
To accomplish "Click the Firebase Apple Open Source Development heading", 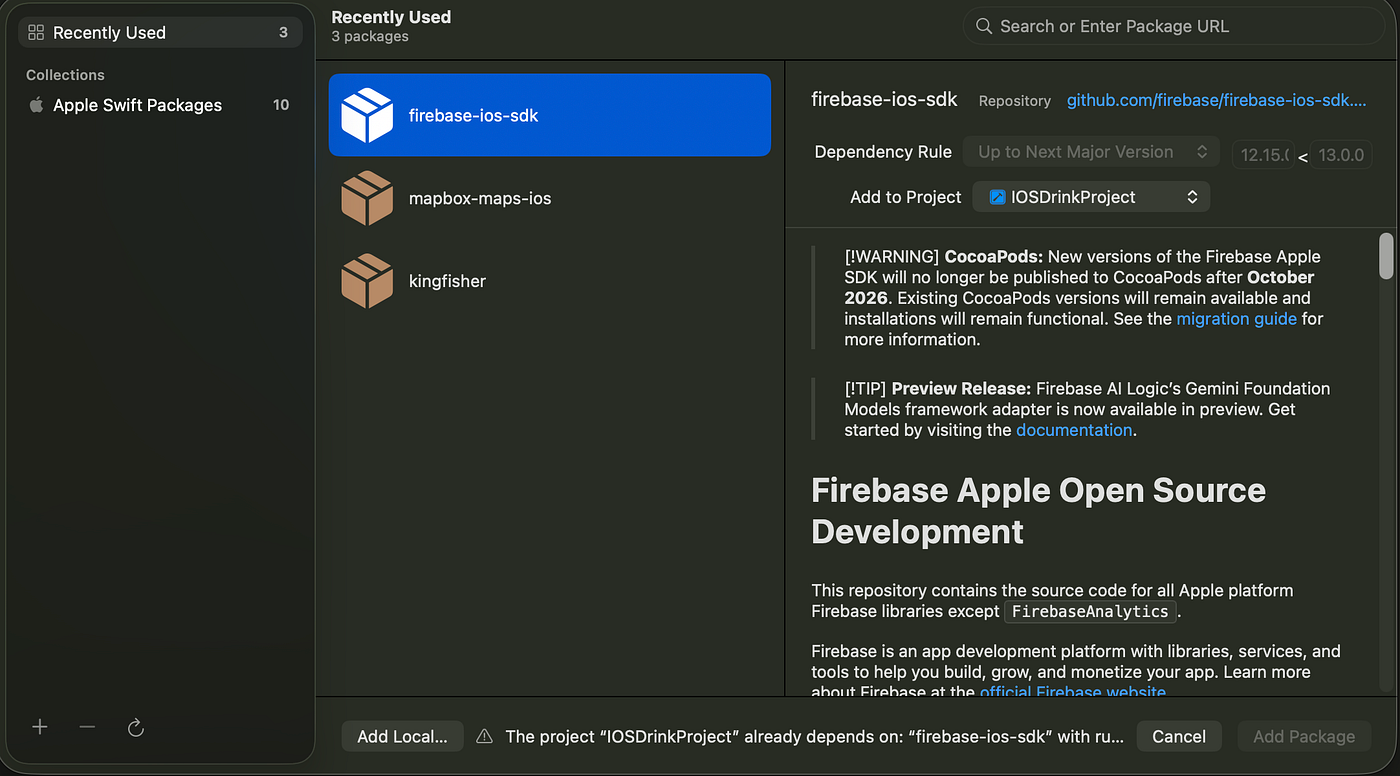I will pyautogui.click(x=1038, y=511).
